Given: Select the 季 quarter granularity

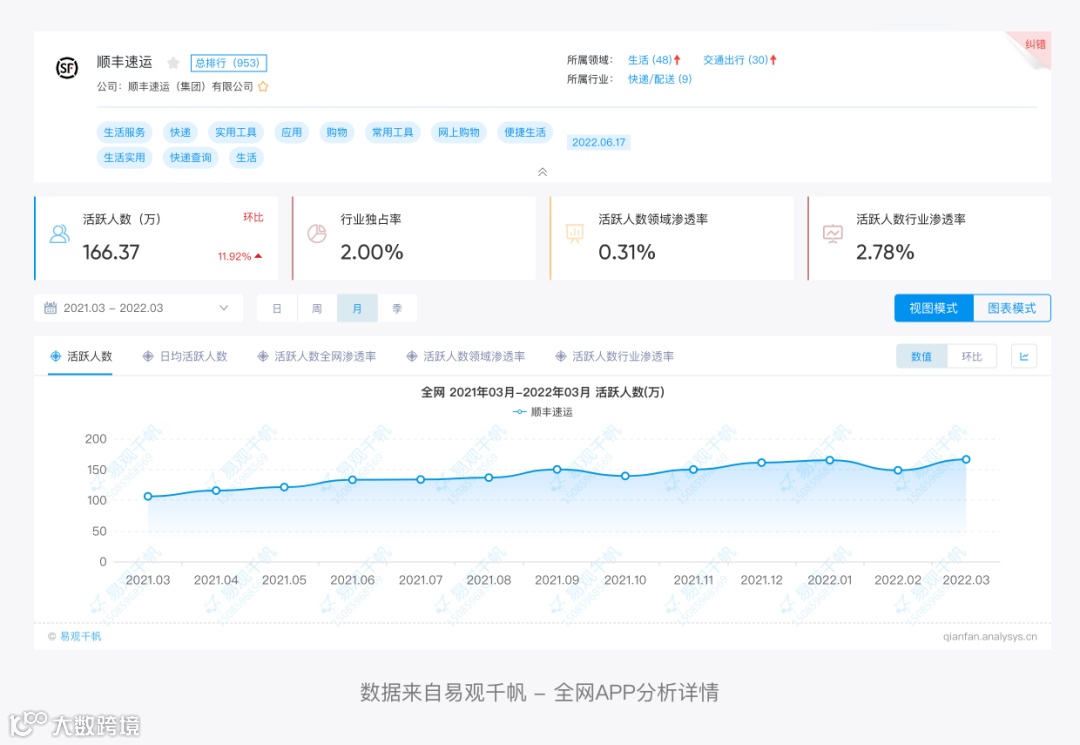Looking at the screenshot, I should click(397, 308).
